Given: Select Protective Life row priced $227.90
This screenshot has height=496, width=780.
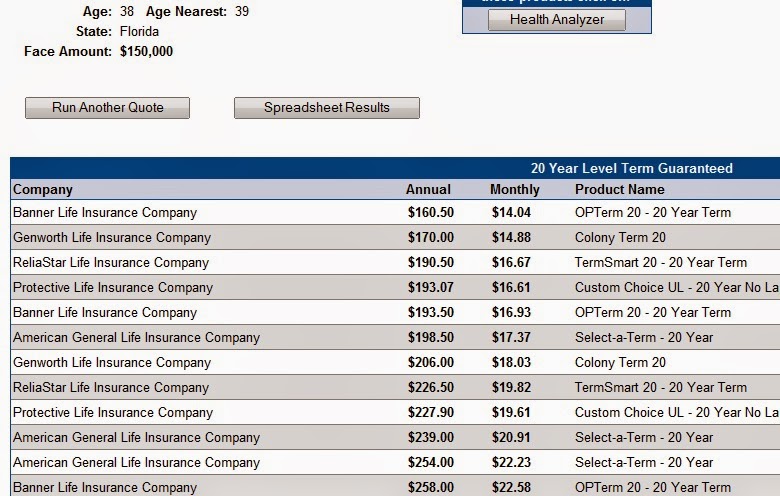Looking at the screenshot, I should pos(395,412).
